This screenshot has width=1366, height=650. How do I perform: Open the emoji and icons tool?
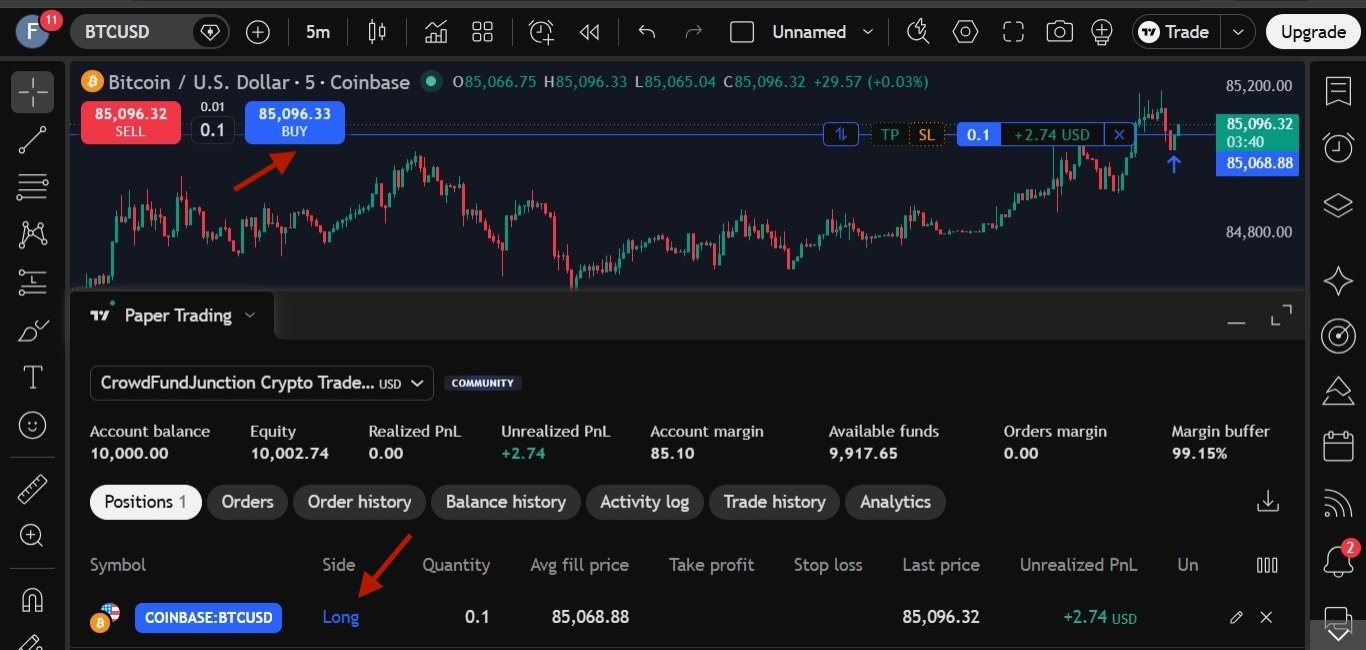pos(33,425)
